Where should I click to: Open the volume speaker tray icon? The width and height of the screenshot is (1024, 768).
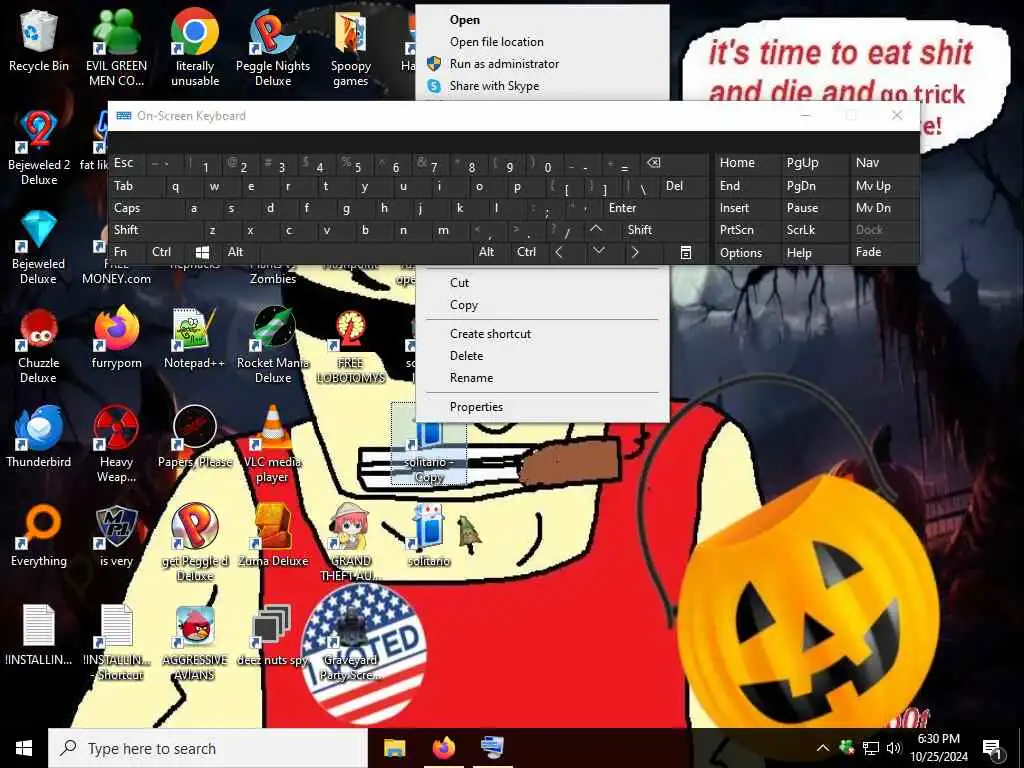pos(893,748)
